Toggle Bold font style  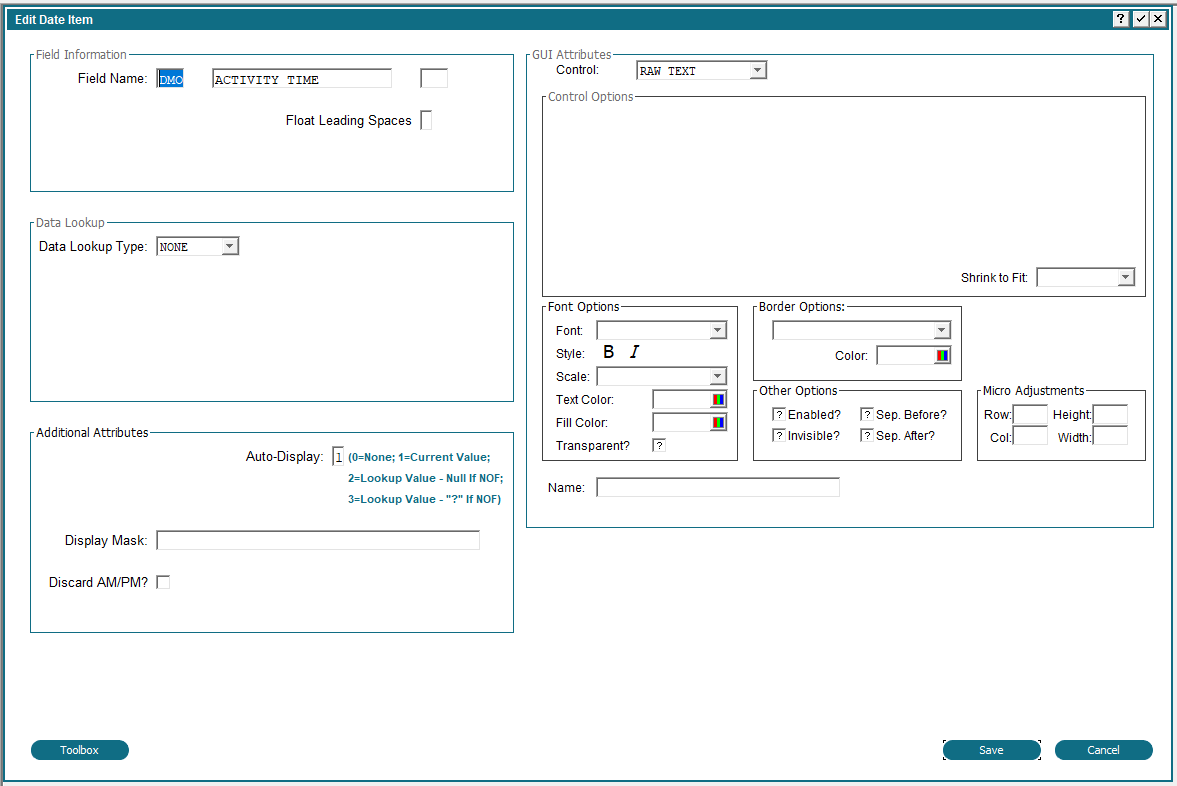coord(609,352)
